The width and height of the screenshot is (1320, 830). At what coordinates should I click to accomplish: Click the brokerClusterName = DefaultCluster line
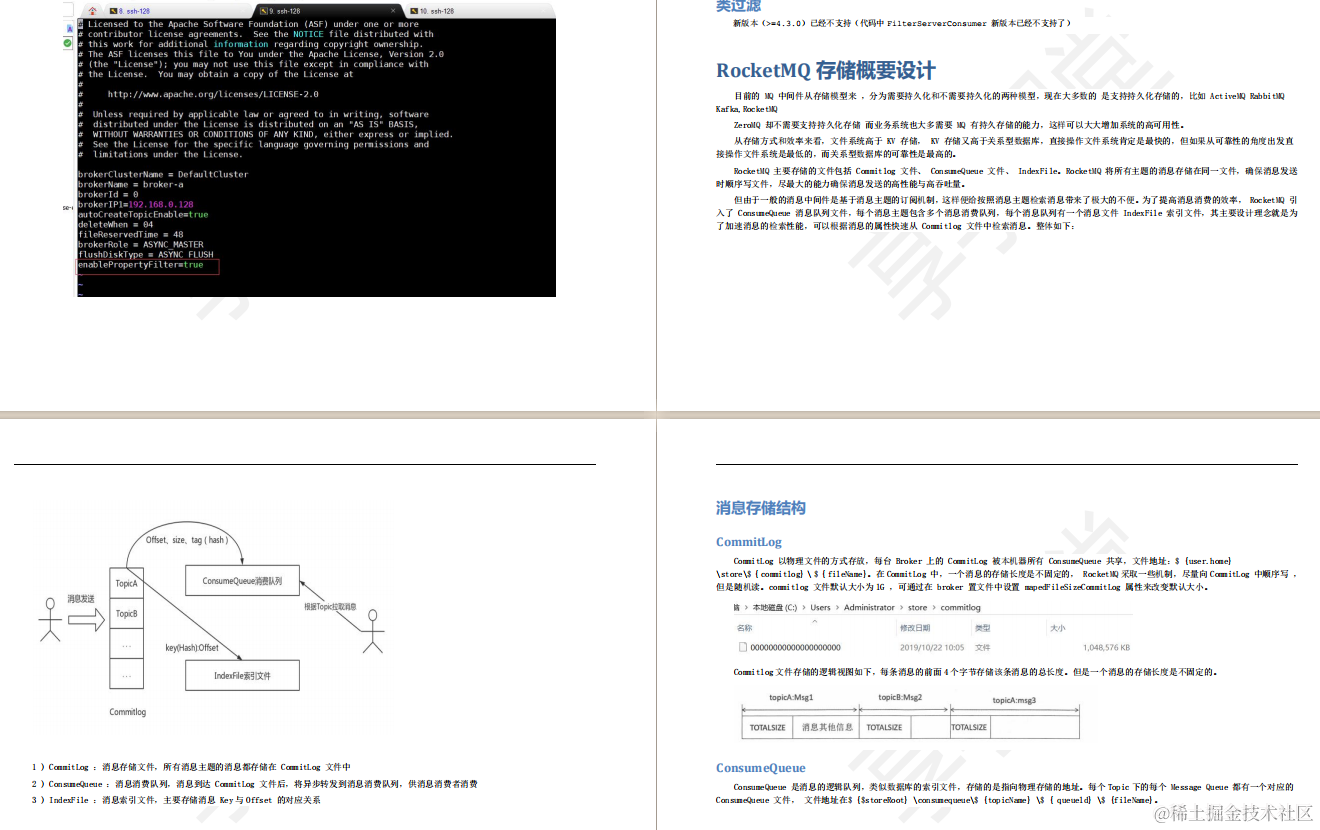coord(163,174)
